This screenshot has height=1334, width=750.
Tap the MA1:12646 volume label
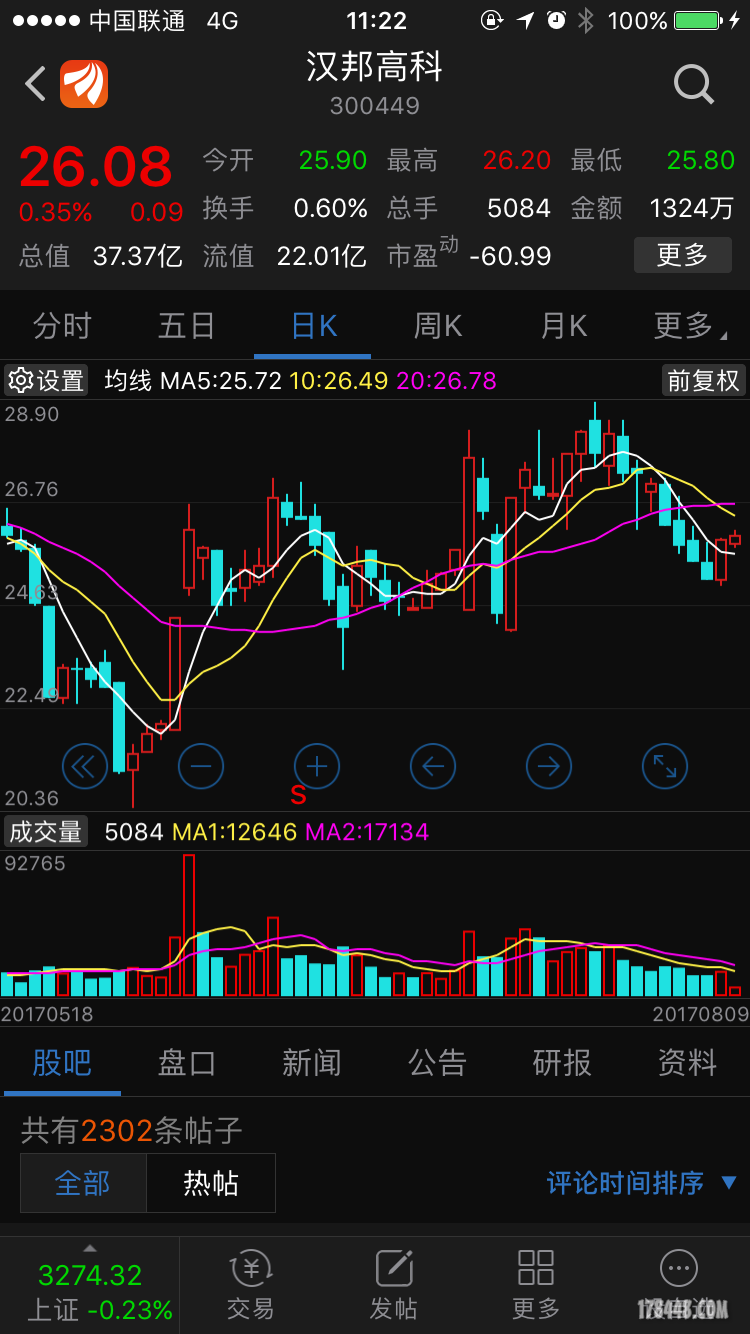point(235,832)
